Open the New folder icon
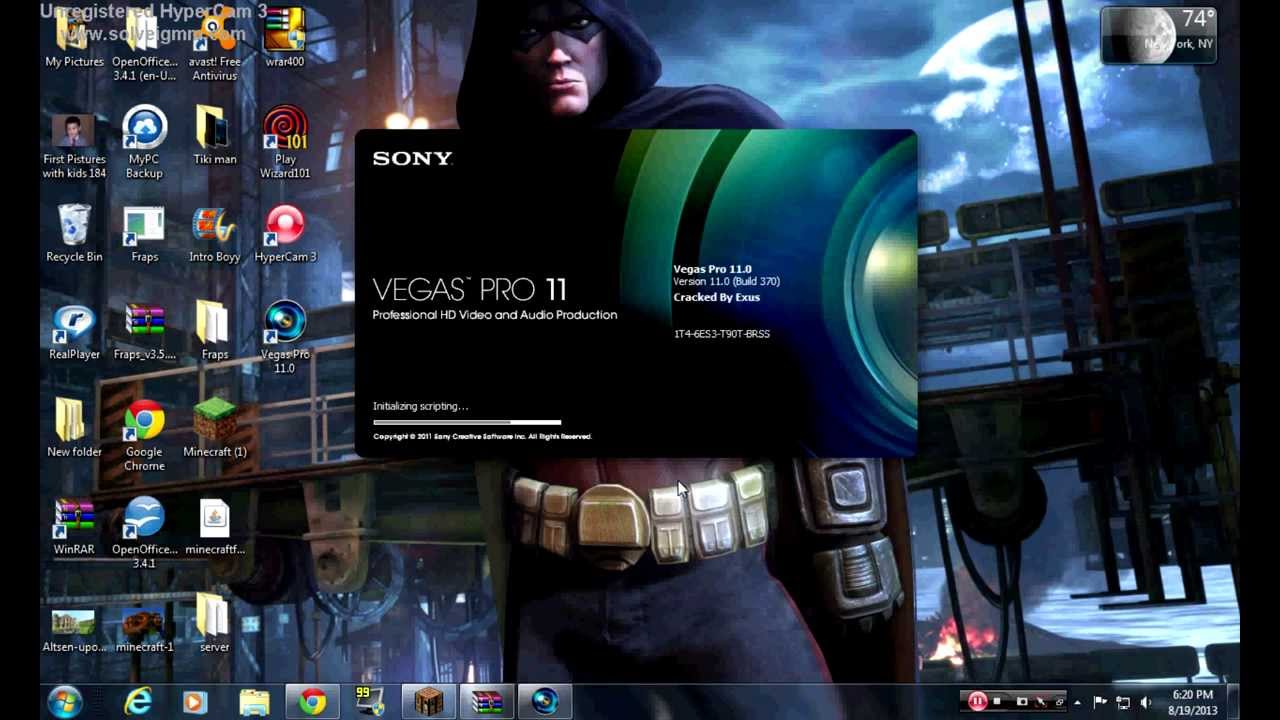This screenshot has height=720, width=1280. tap(74, 429)
